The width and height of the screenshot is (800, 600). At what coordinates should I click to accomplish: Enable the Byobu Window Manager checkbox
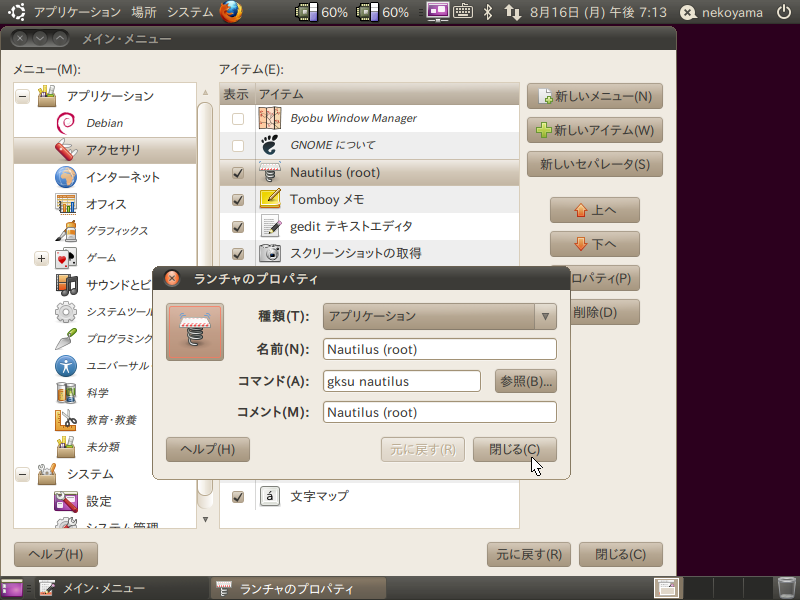[238, 119]
